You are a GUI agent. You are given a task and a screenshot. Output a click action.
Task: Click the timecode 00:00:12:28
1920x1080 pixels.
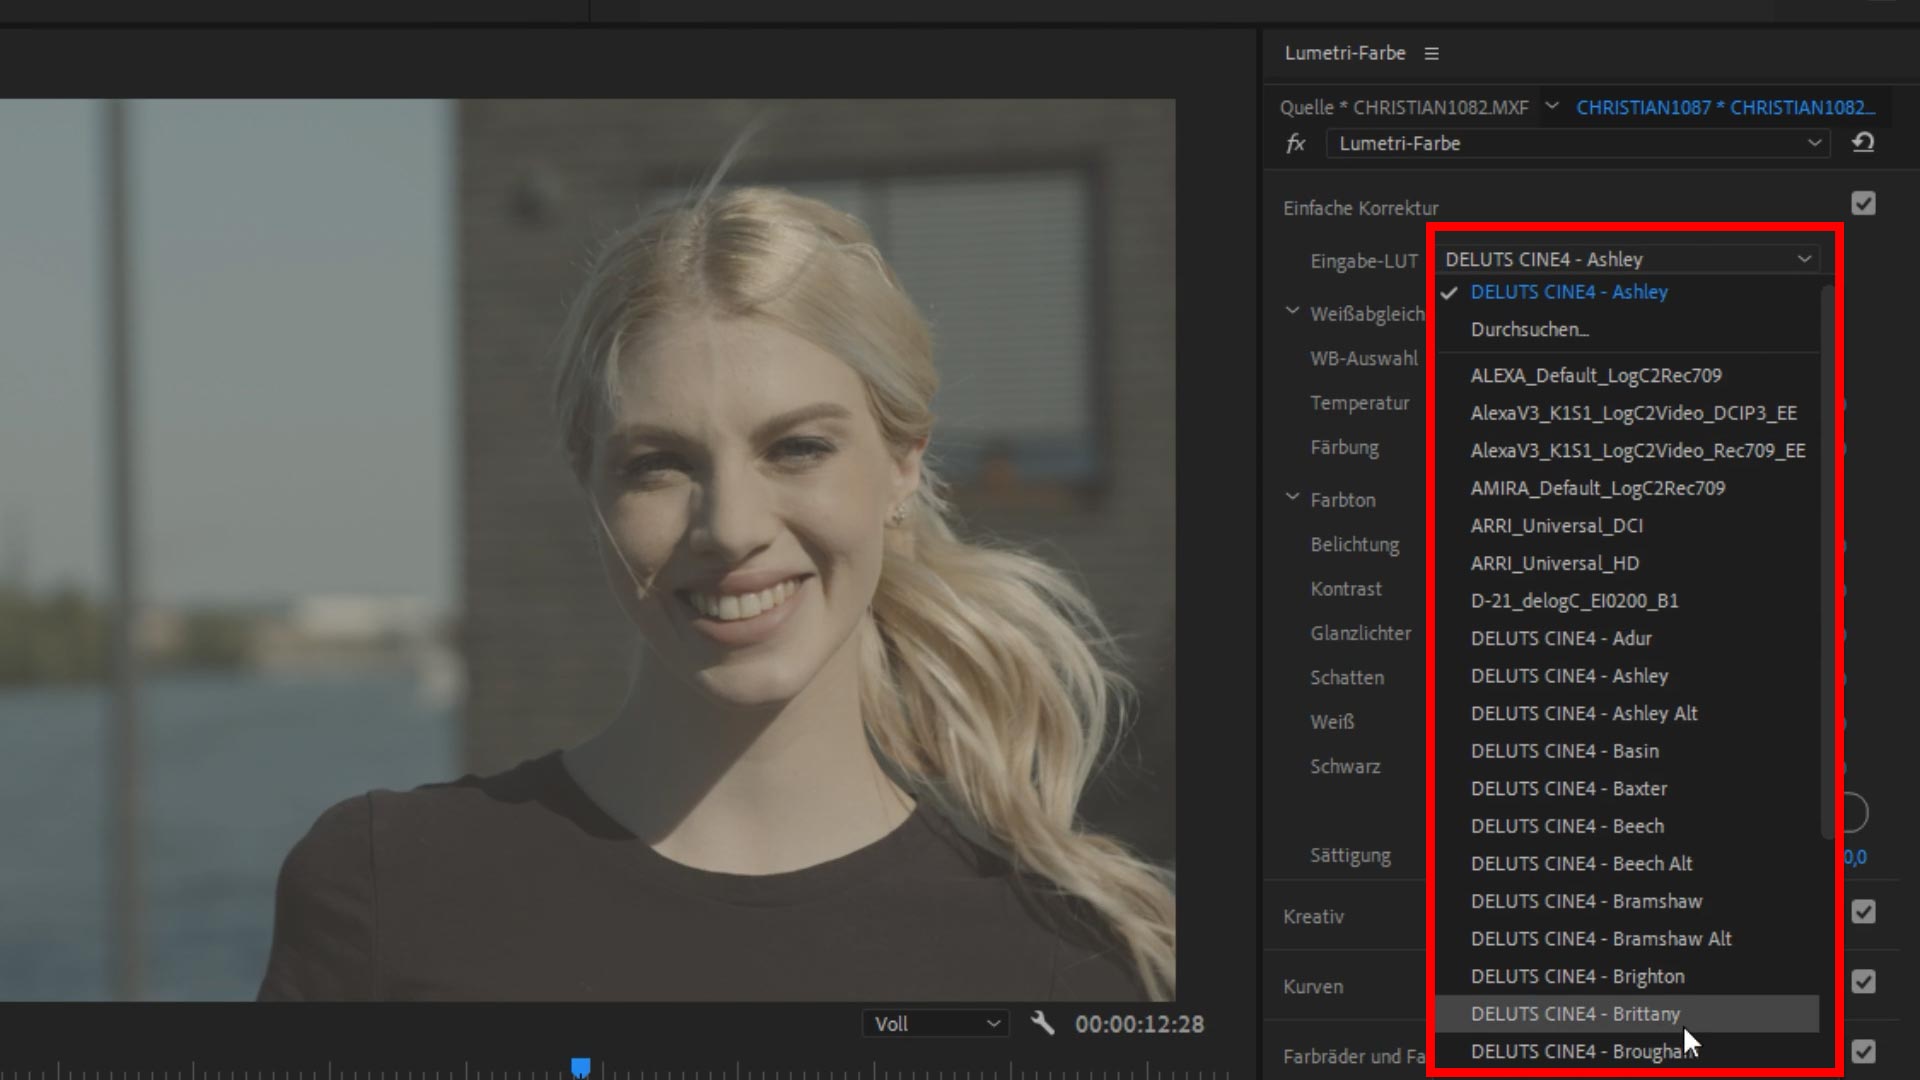[1139, 1024]
